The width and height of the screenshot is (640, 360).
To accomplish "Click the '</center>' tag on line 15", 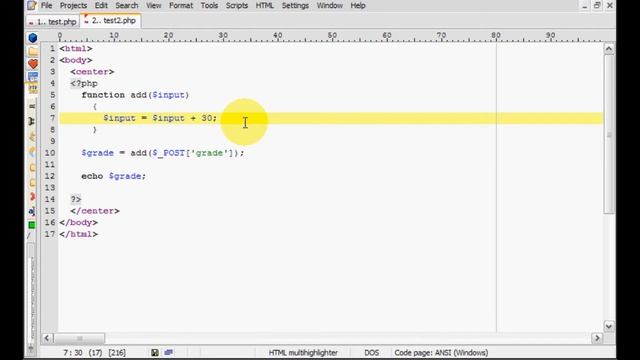I will pos(95,211).
